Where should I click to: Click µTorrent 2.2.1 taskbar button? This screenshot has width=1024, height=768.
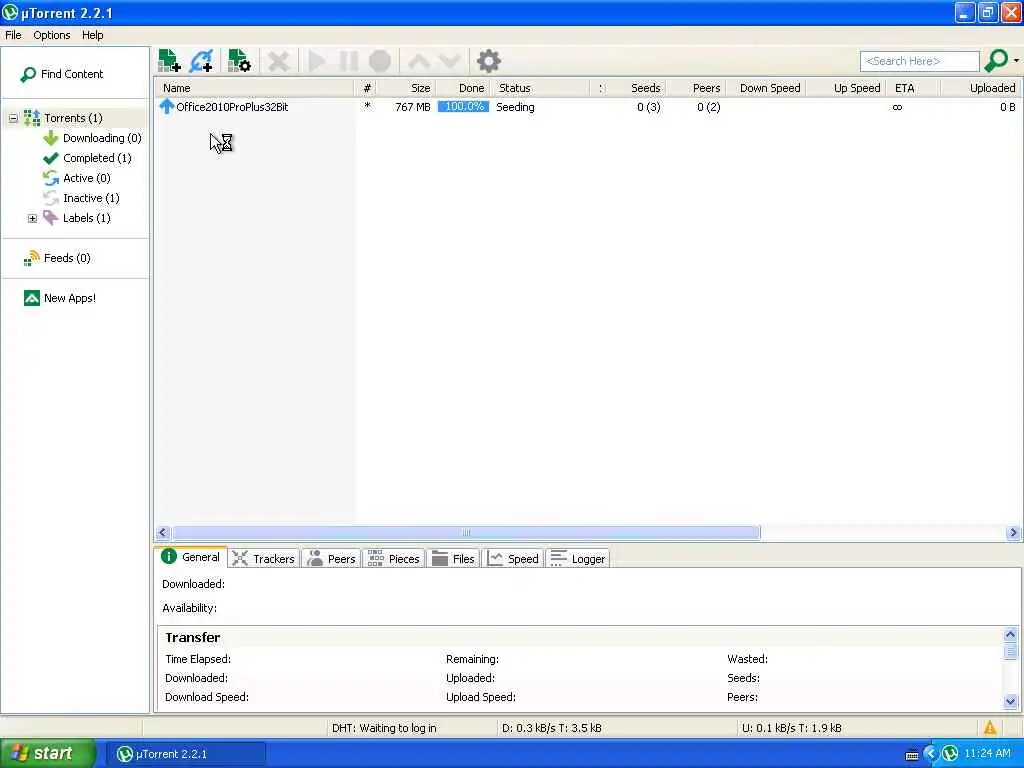(x=185, y=754)
